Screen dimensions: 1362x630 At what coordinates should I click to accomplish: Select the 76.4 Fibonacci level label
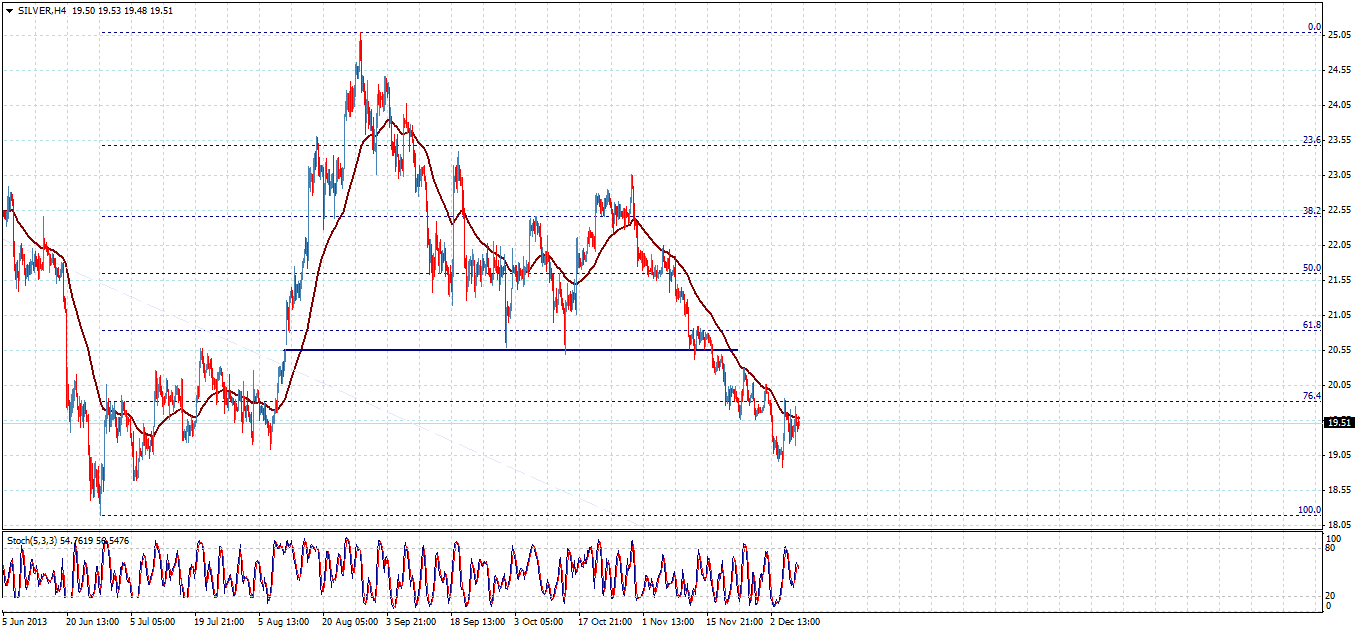coord(1311,396)
